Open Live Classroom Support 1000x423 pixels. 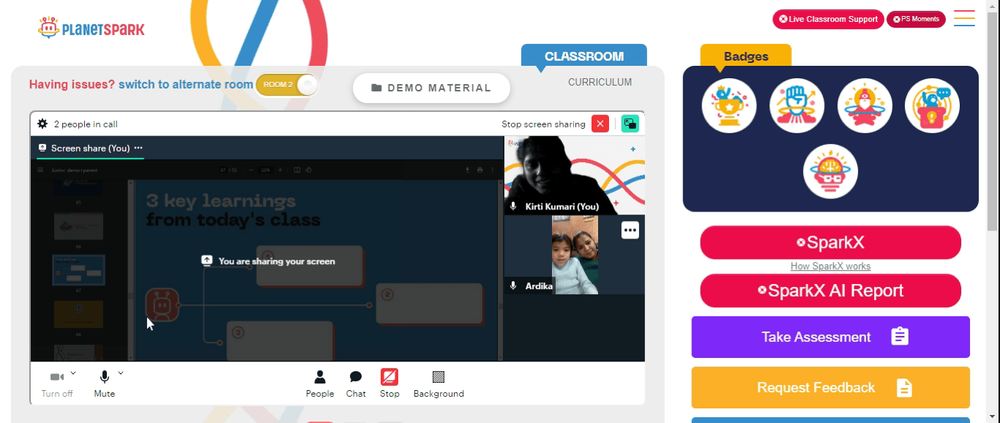click(x=828, y=19)
